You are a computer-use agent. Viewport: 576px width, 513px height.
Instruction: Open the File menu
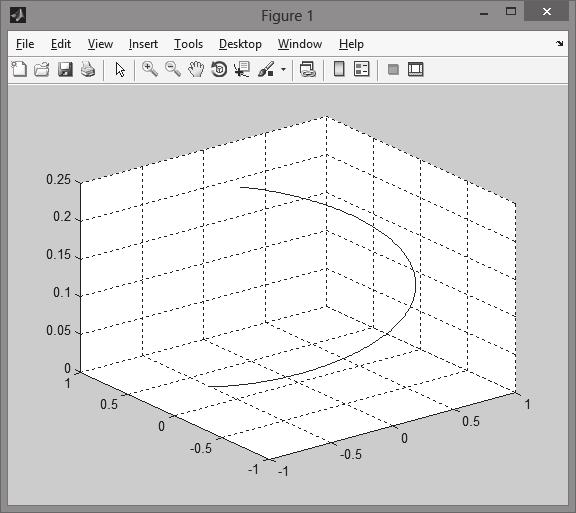[25, 44]
